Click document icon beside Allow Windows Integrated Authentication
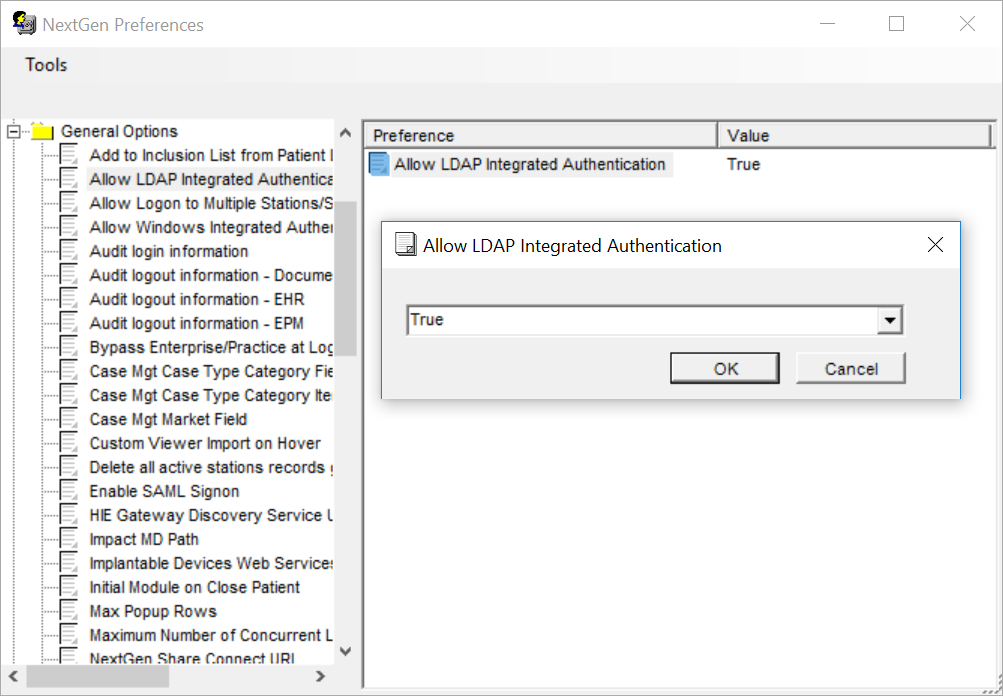The image size is (1003, 696). pos(68,227)
